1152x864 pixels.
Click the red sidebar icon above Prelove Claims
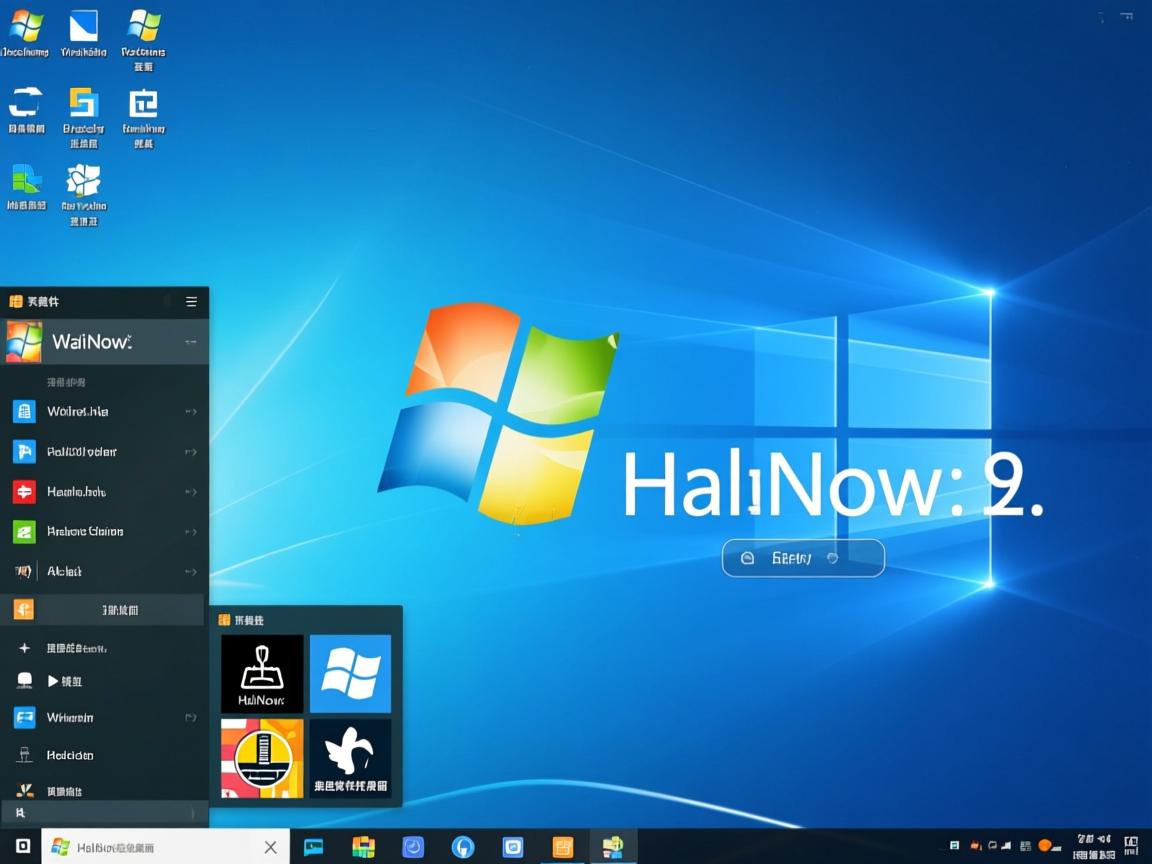[25, 491]
